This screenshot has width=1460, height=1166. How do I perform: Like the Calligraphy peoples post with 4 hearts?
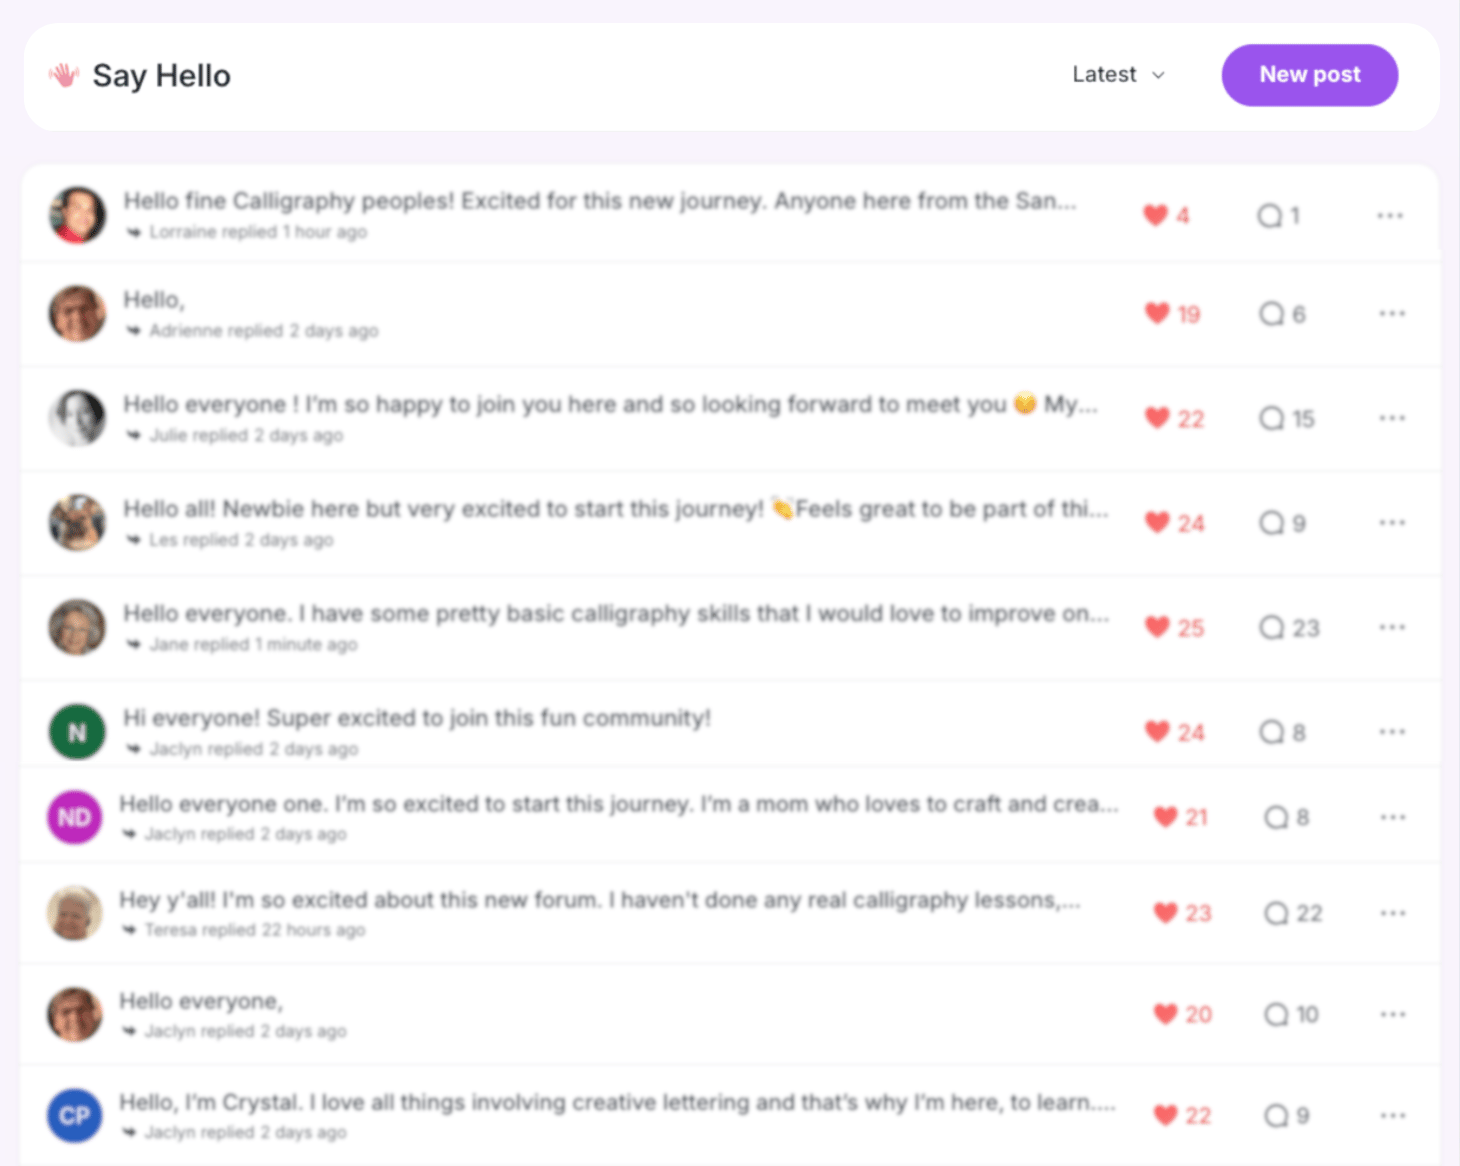(1156, 216)
